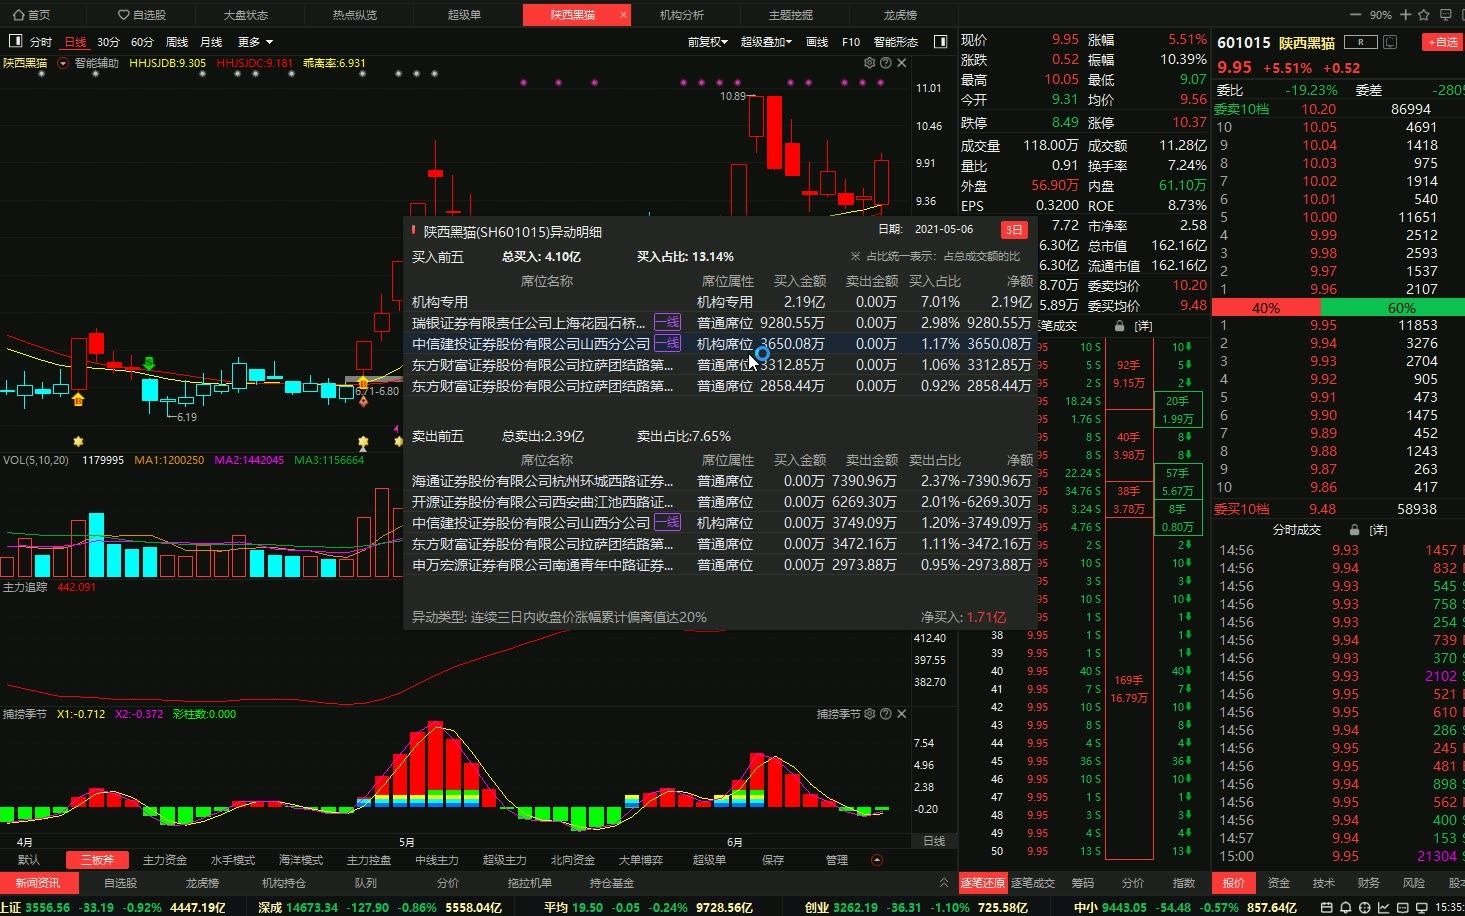Screen dimensions: 1465x916
Task: Click the 一线 tag on 中信建投 buy row
Action: click(667, 343)
